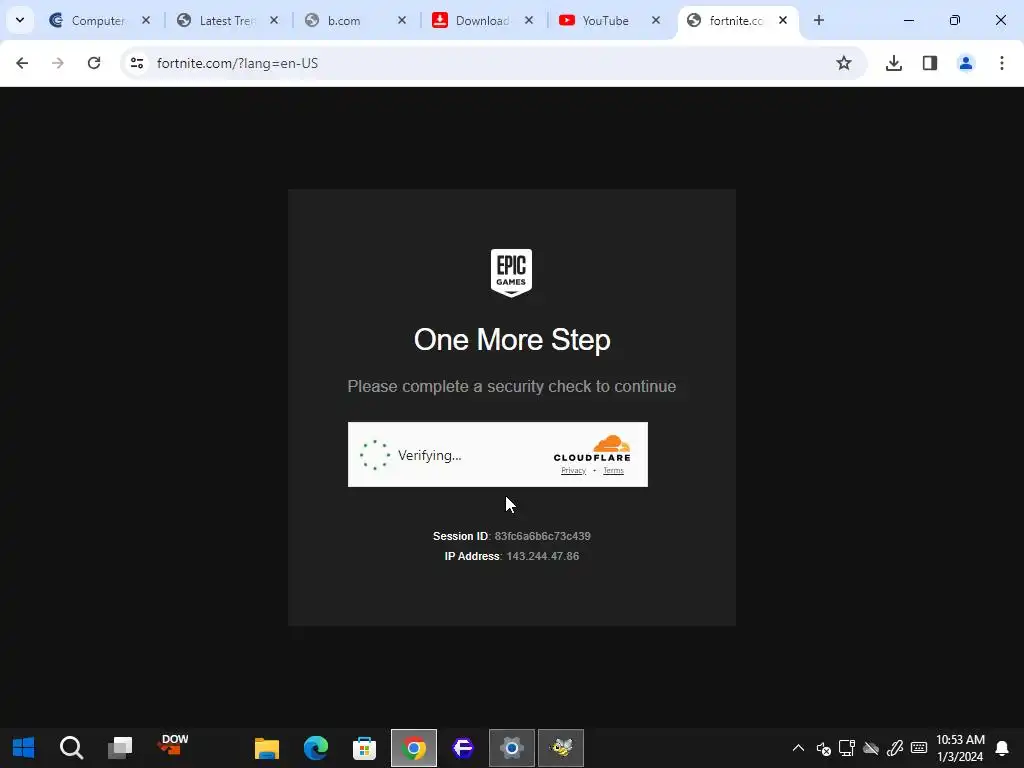Launch Microsoft Edge from taskbar
The height and width of the screenshot is (768, 1024).
coord(315,748)
